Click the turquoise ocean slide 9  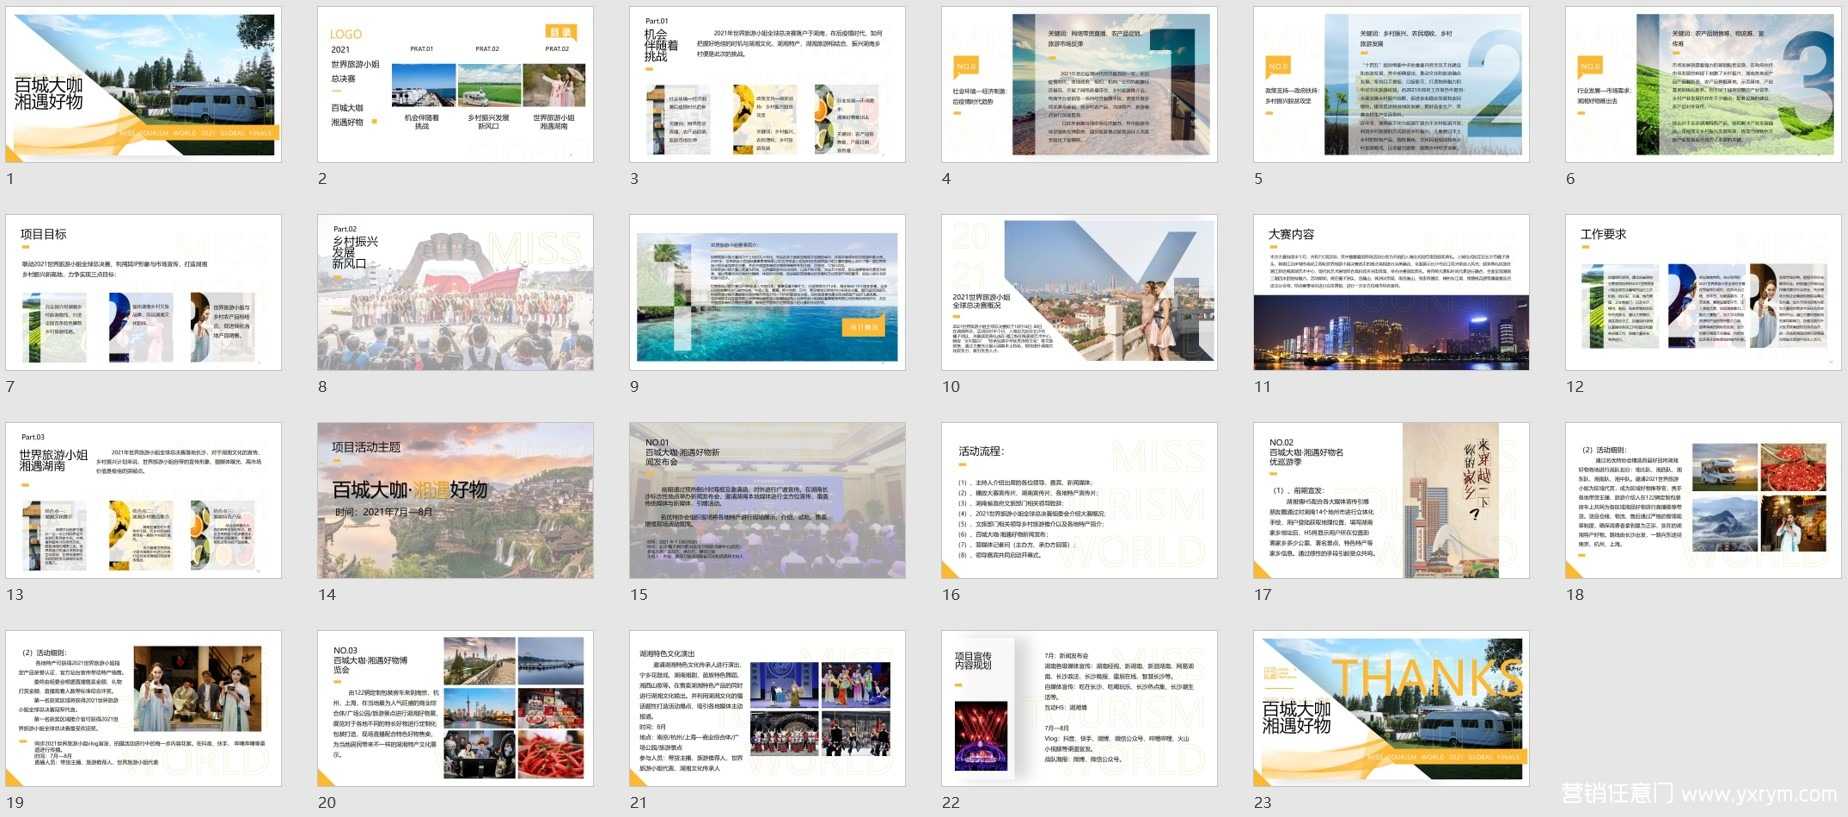767,292
